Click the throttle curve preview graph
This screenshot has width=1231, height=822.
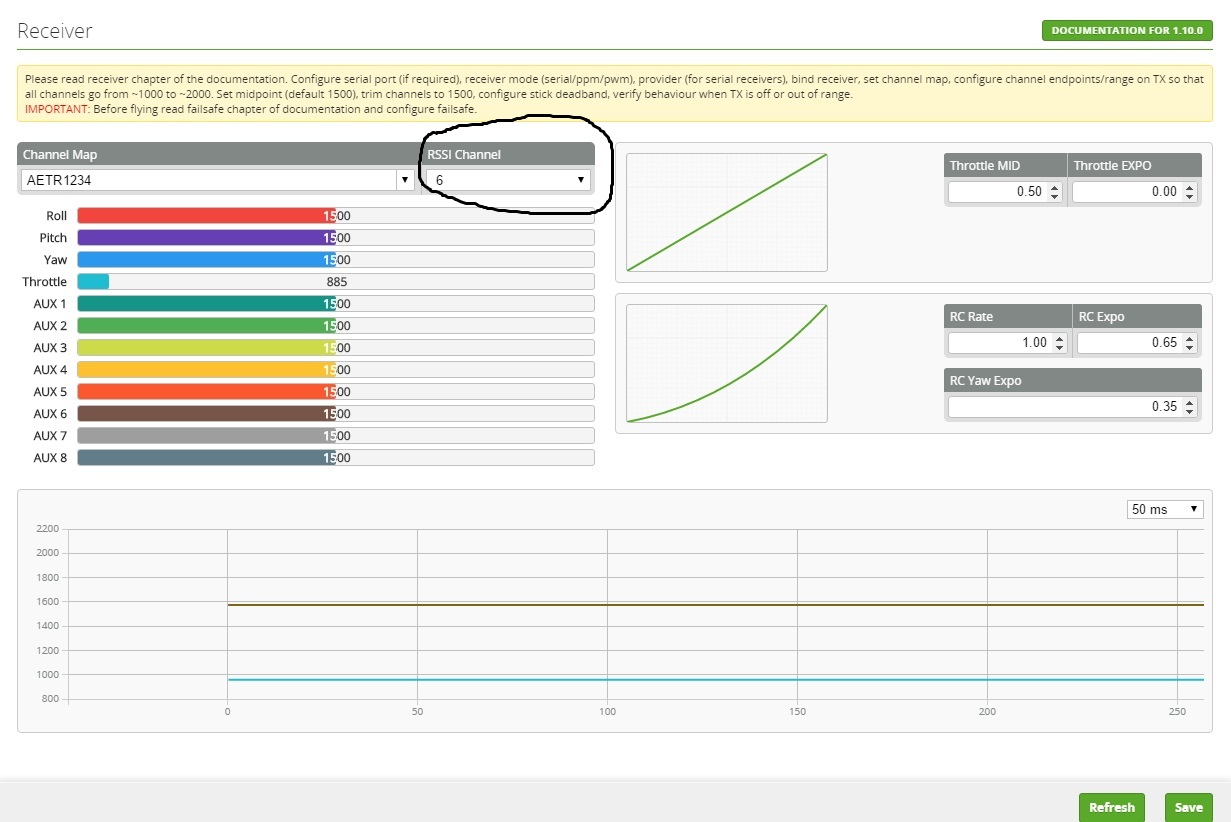[726, 212]
